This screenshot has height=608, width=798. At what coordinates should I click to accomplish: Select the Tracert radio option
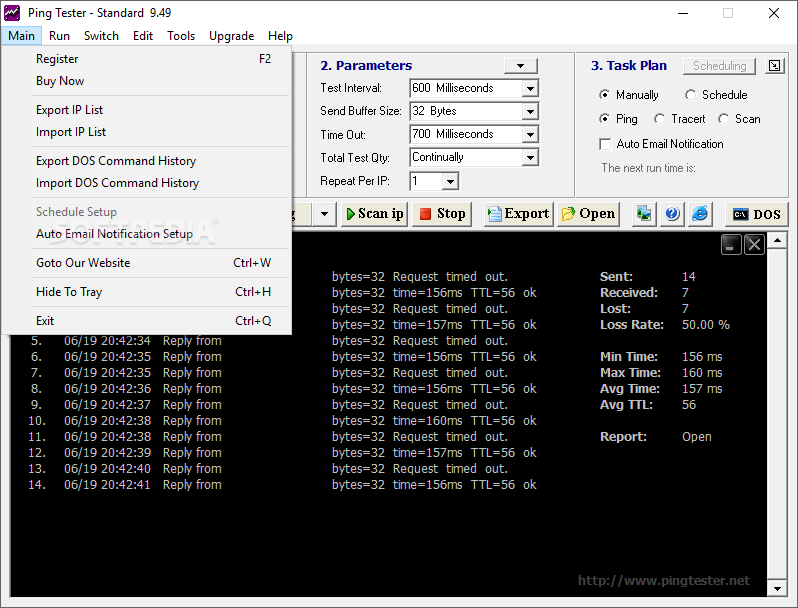660,119
